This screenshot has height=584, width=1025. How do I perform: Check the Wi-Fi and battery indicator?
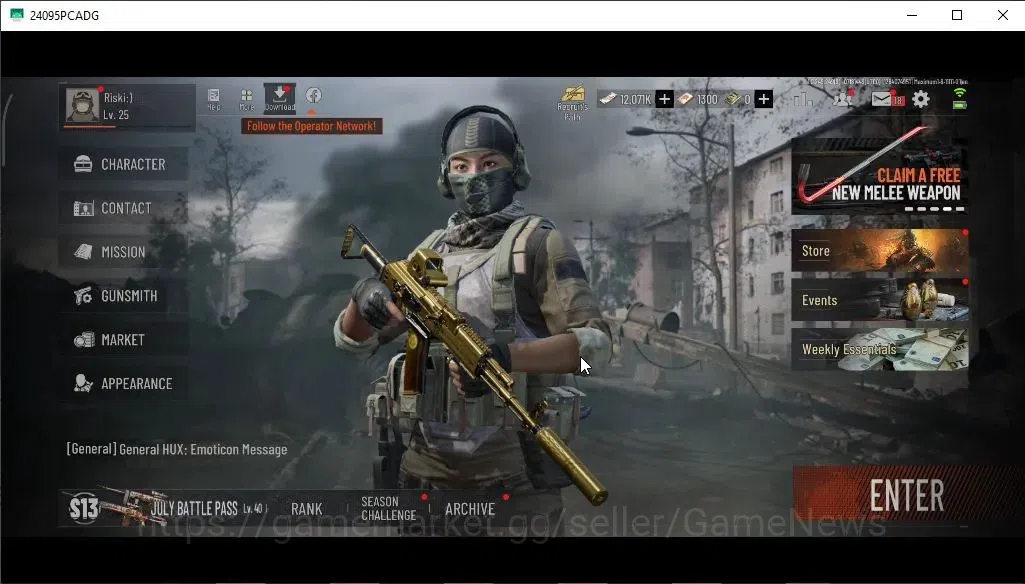coord(959,99)
